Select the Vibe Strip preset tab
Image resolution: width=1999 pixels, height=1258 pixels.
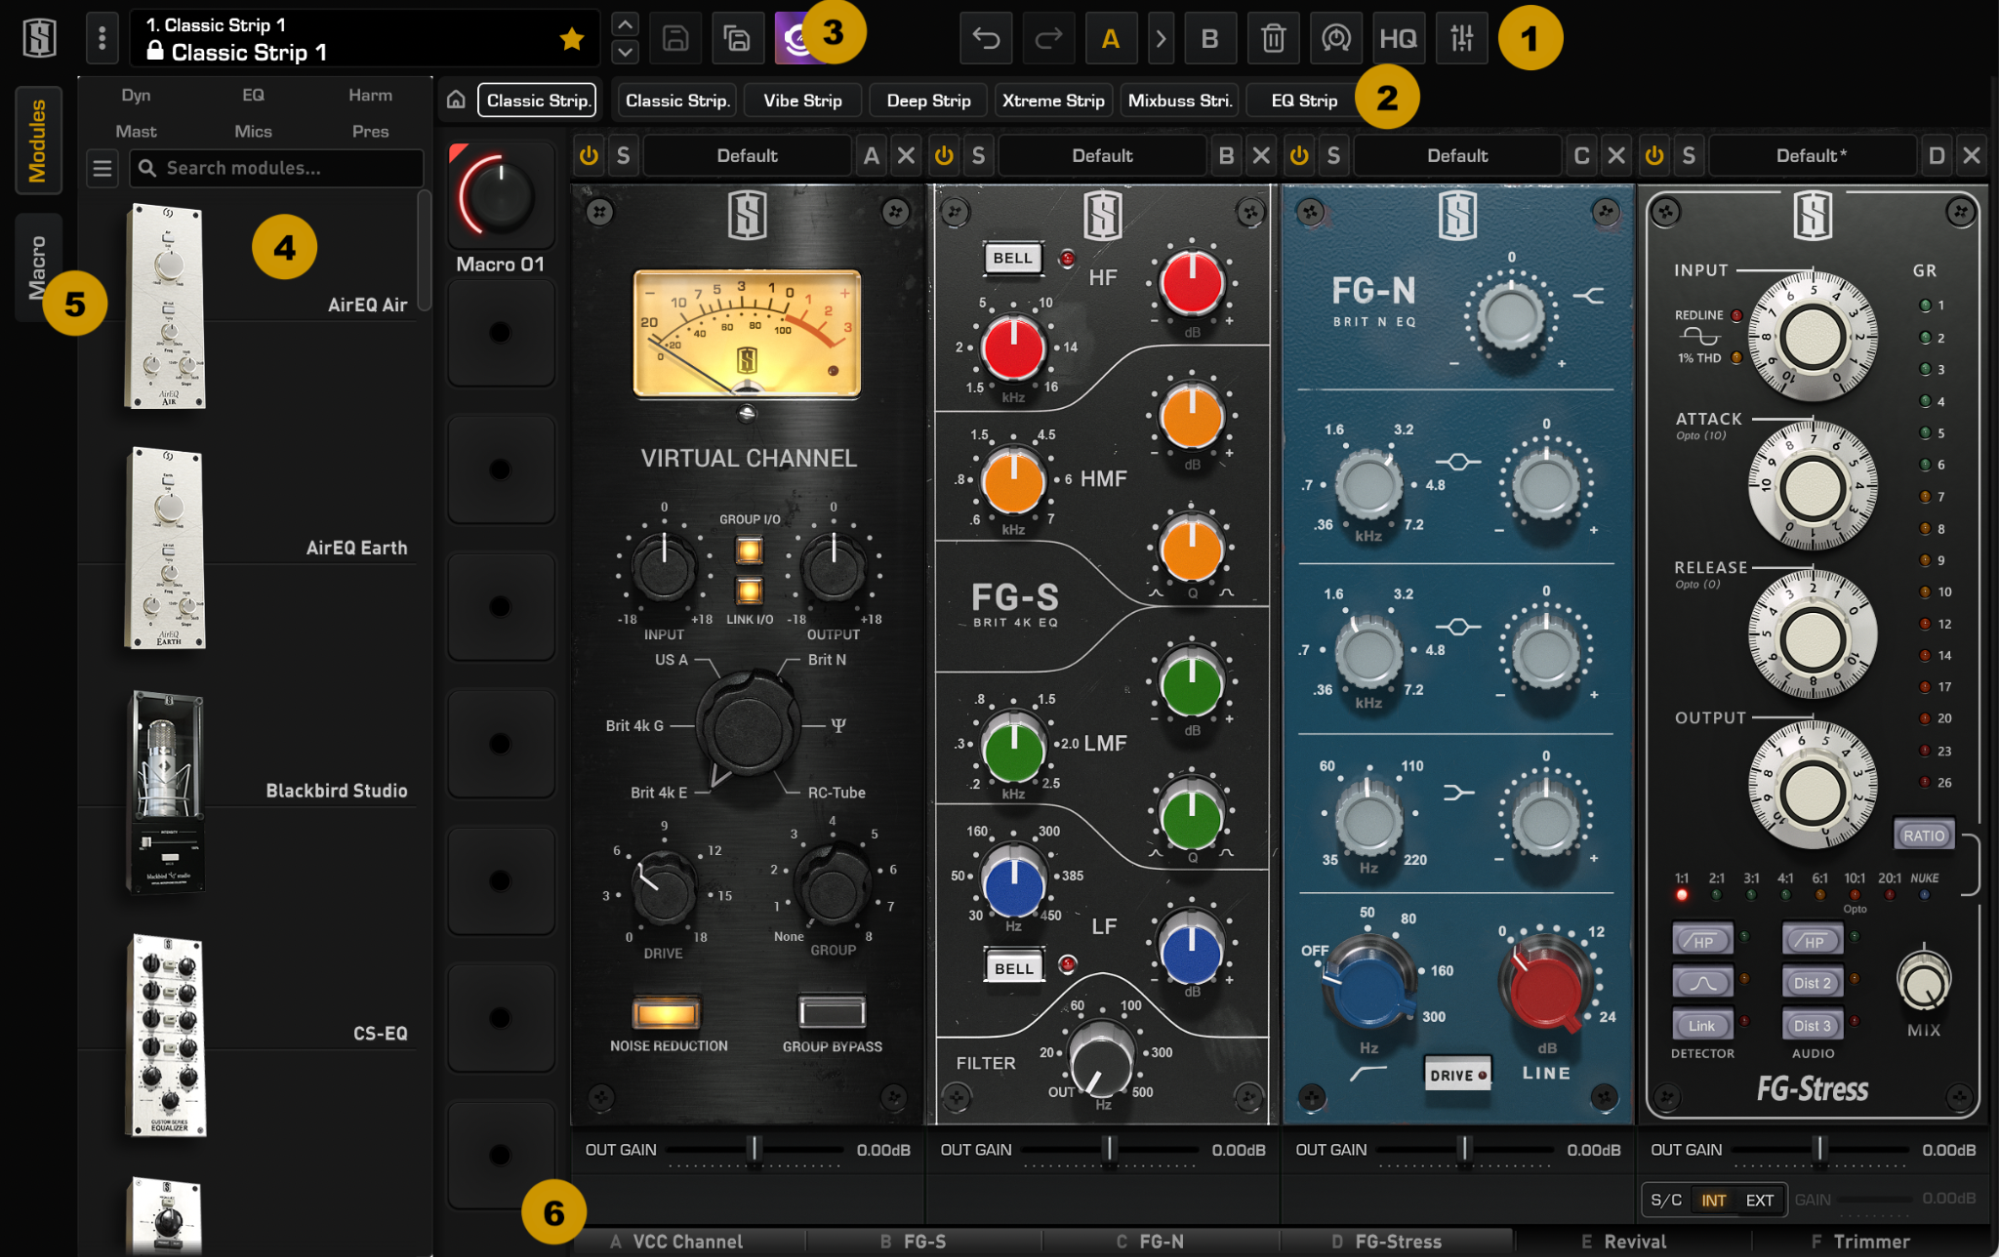click(802, 100)
